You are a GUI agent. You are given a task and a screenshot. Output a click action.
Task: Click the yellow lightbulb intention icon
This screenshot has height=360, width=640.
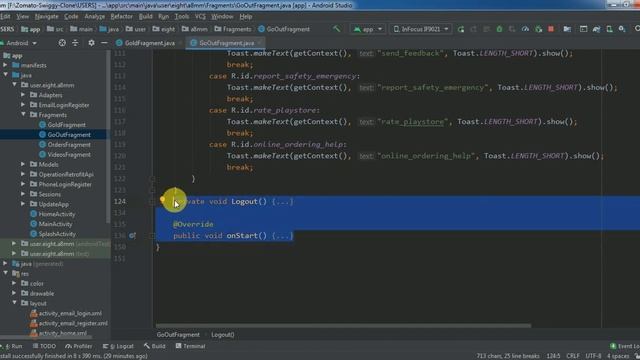162,200
